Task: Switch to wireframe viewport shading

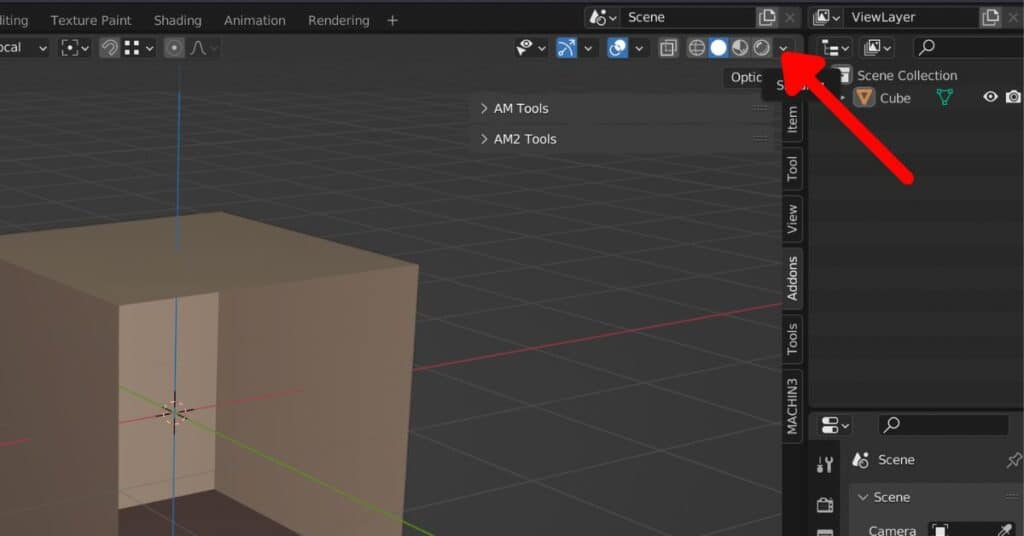Action: pyautogui.click(x=697, y=48)
